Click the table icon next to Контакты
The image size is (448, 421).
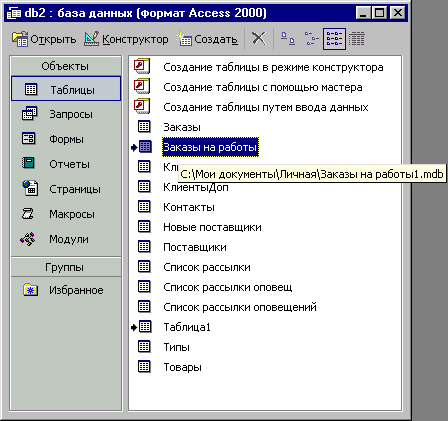(144, 207)
